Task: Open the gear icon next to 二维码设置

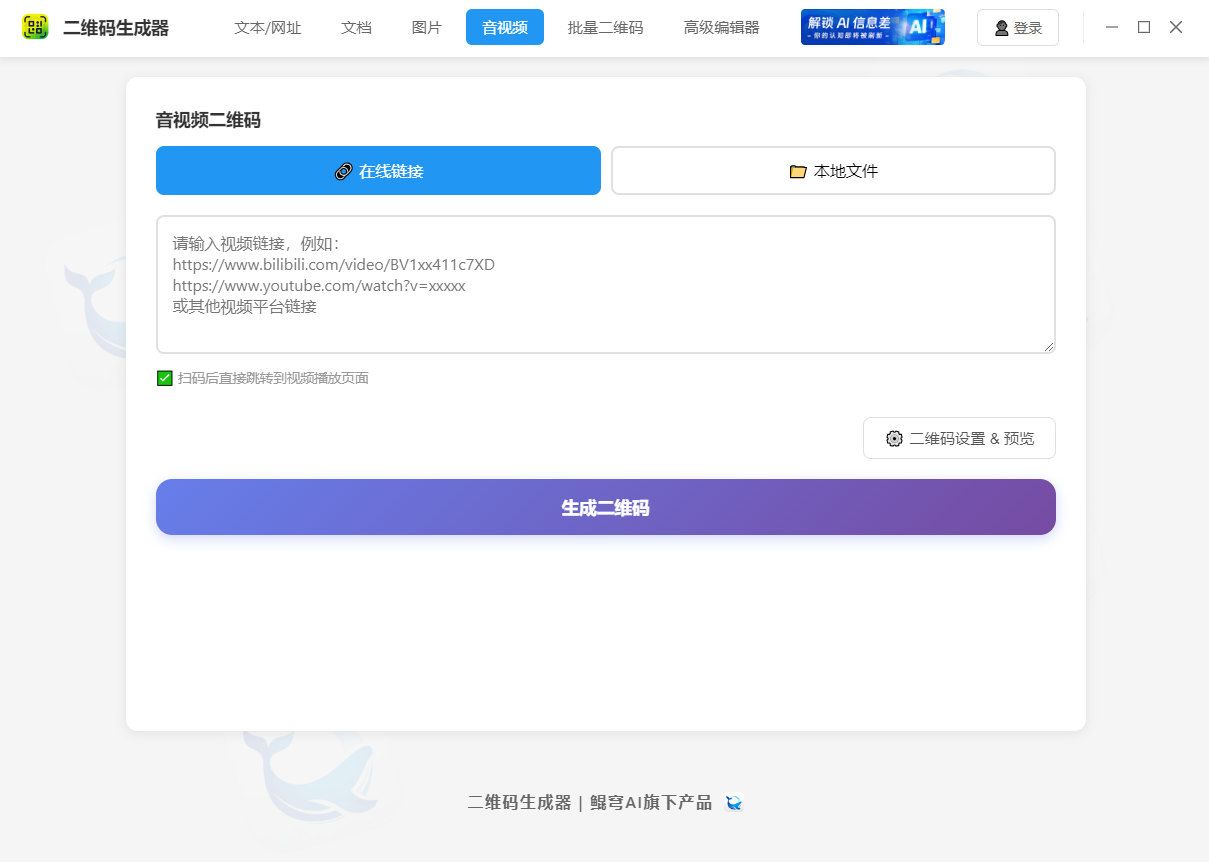Action: (x=896, y=438)
